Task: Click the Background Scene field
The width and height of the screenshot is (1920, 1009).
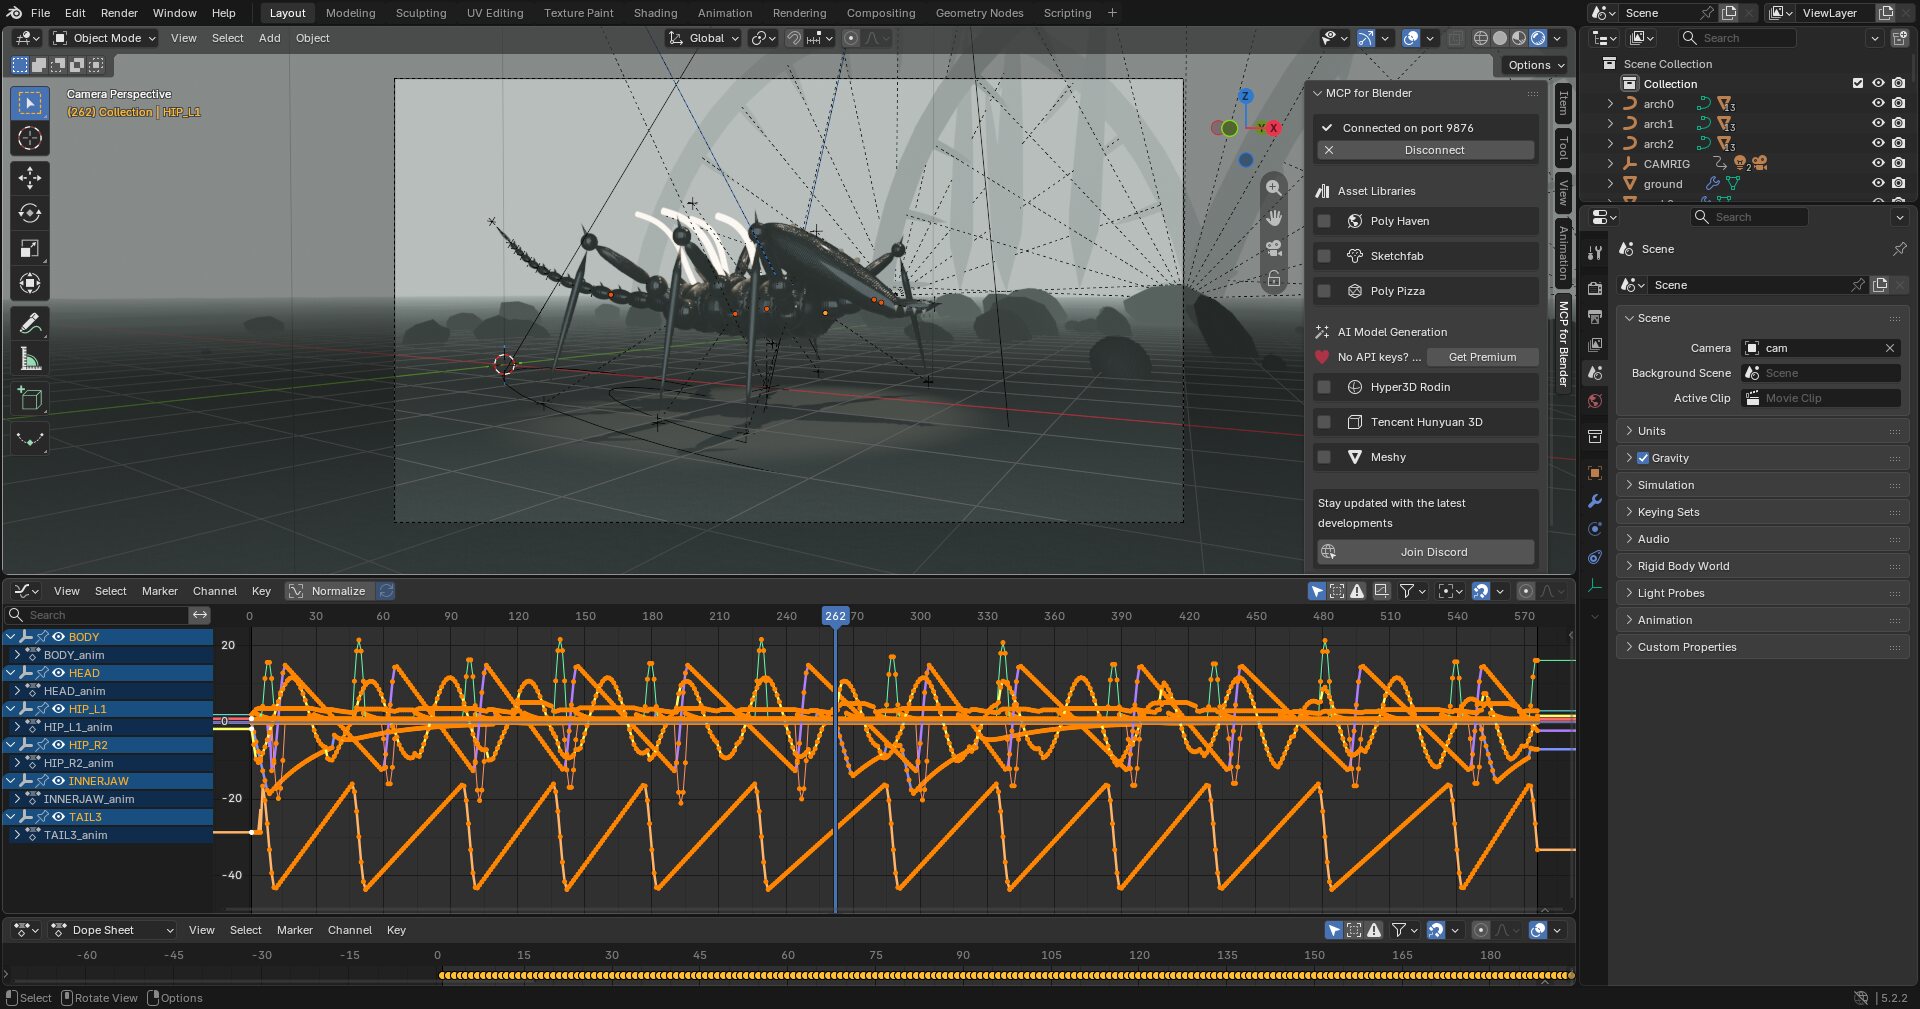Action: tap(1820, 373)
